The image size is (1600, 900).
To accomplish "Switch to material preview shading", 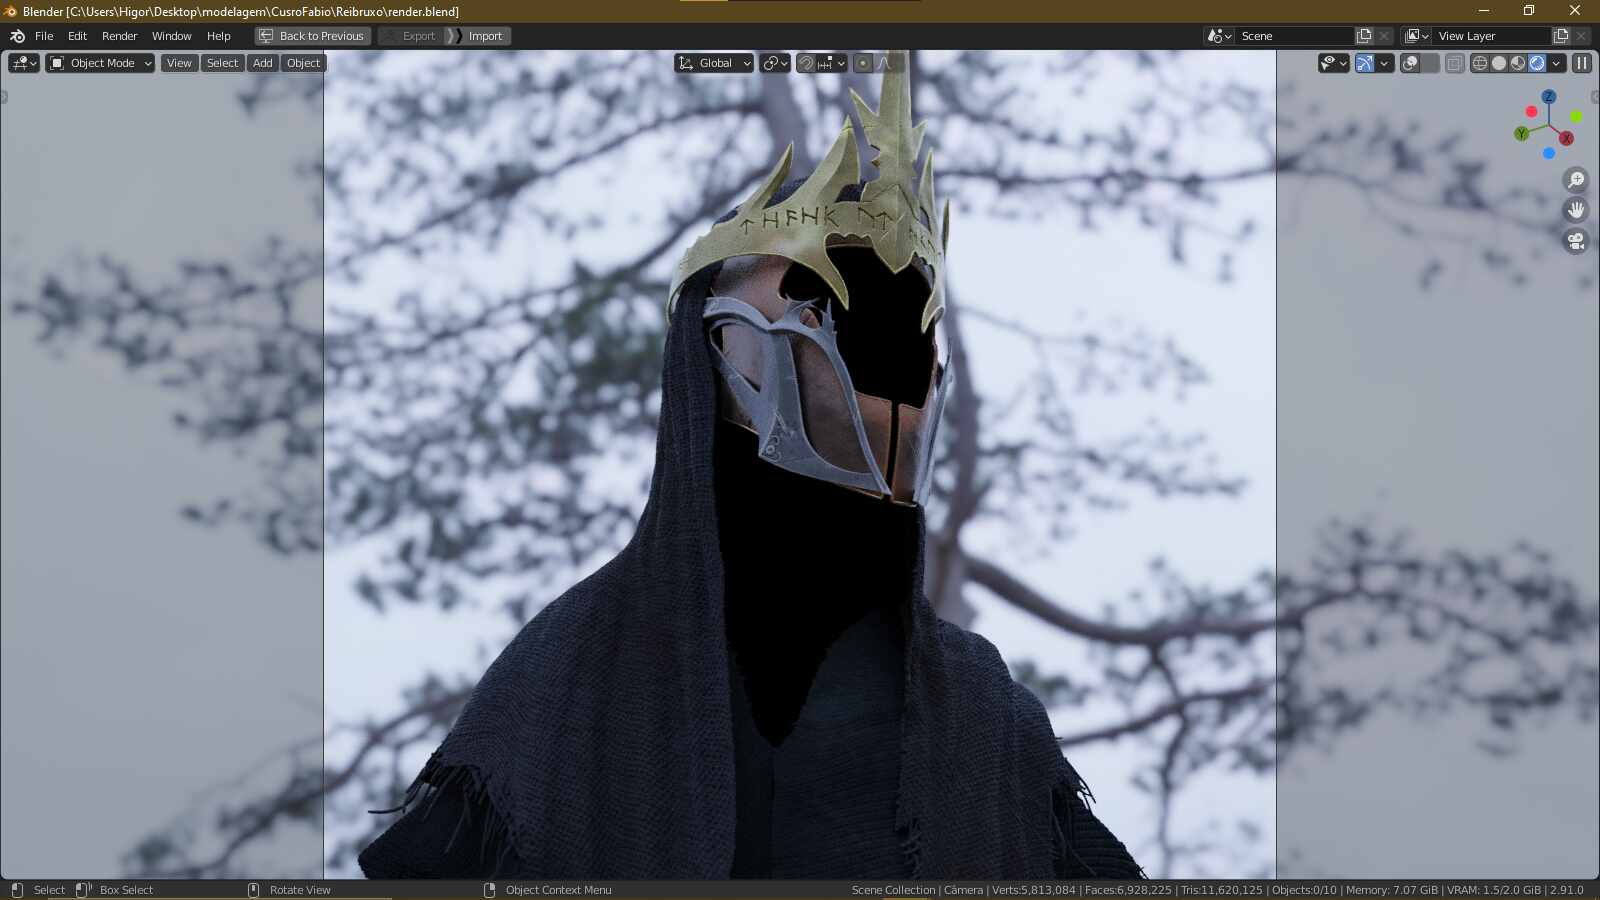I will 1518,63.
